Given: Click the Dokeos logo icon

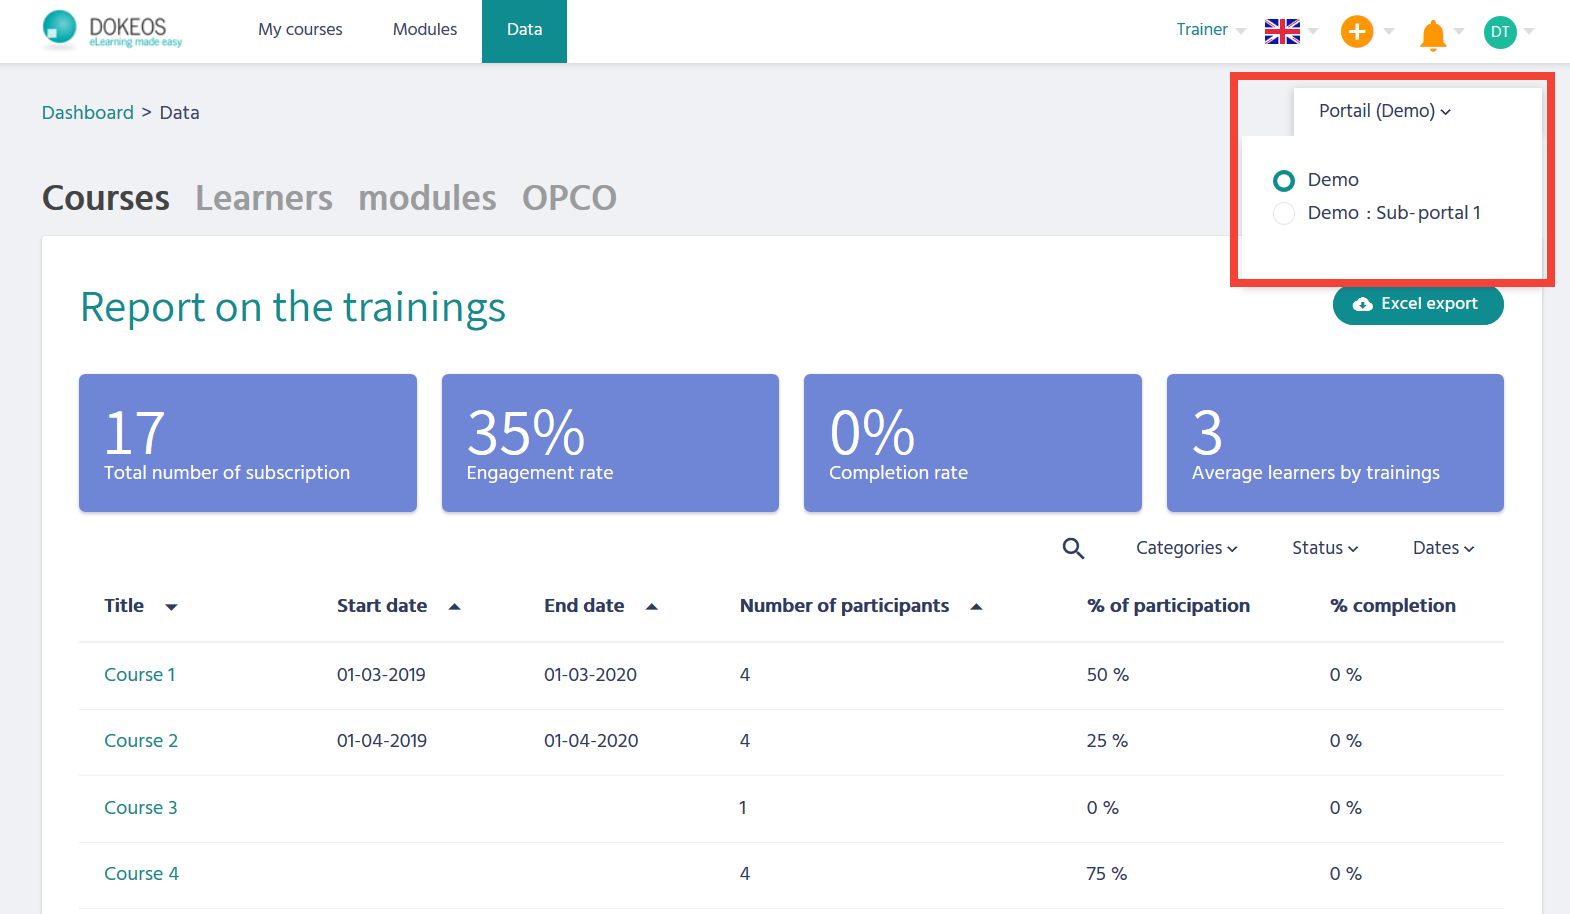Looking at the screenshot, I should [x=60, y=28].
